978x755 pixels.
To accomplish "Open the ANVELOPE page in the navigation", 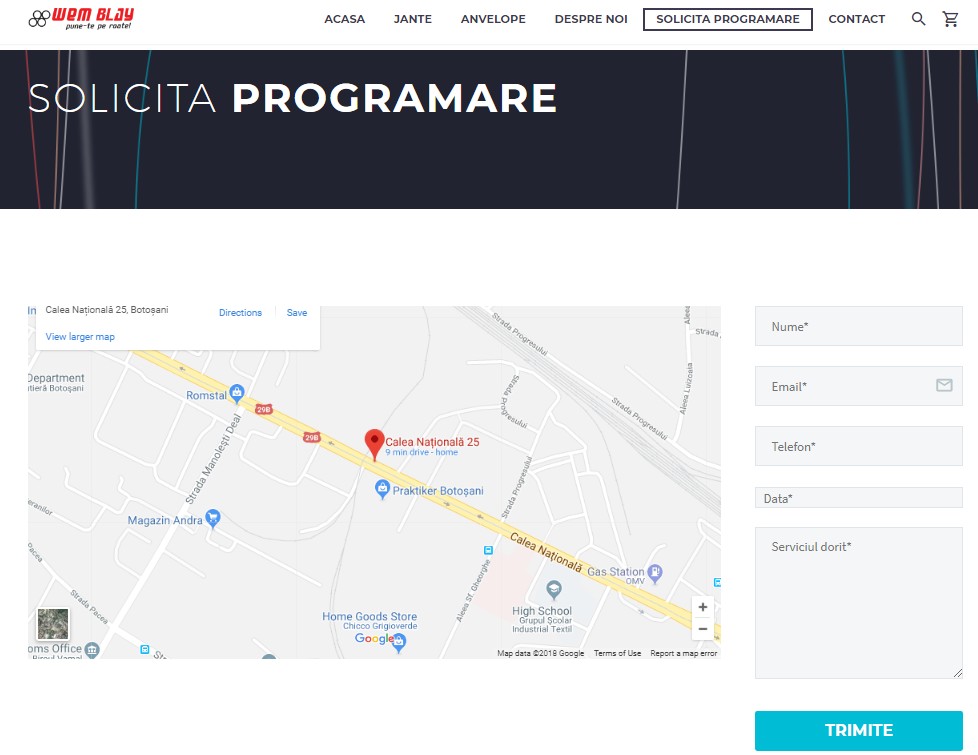I will (493, 19).
